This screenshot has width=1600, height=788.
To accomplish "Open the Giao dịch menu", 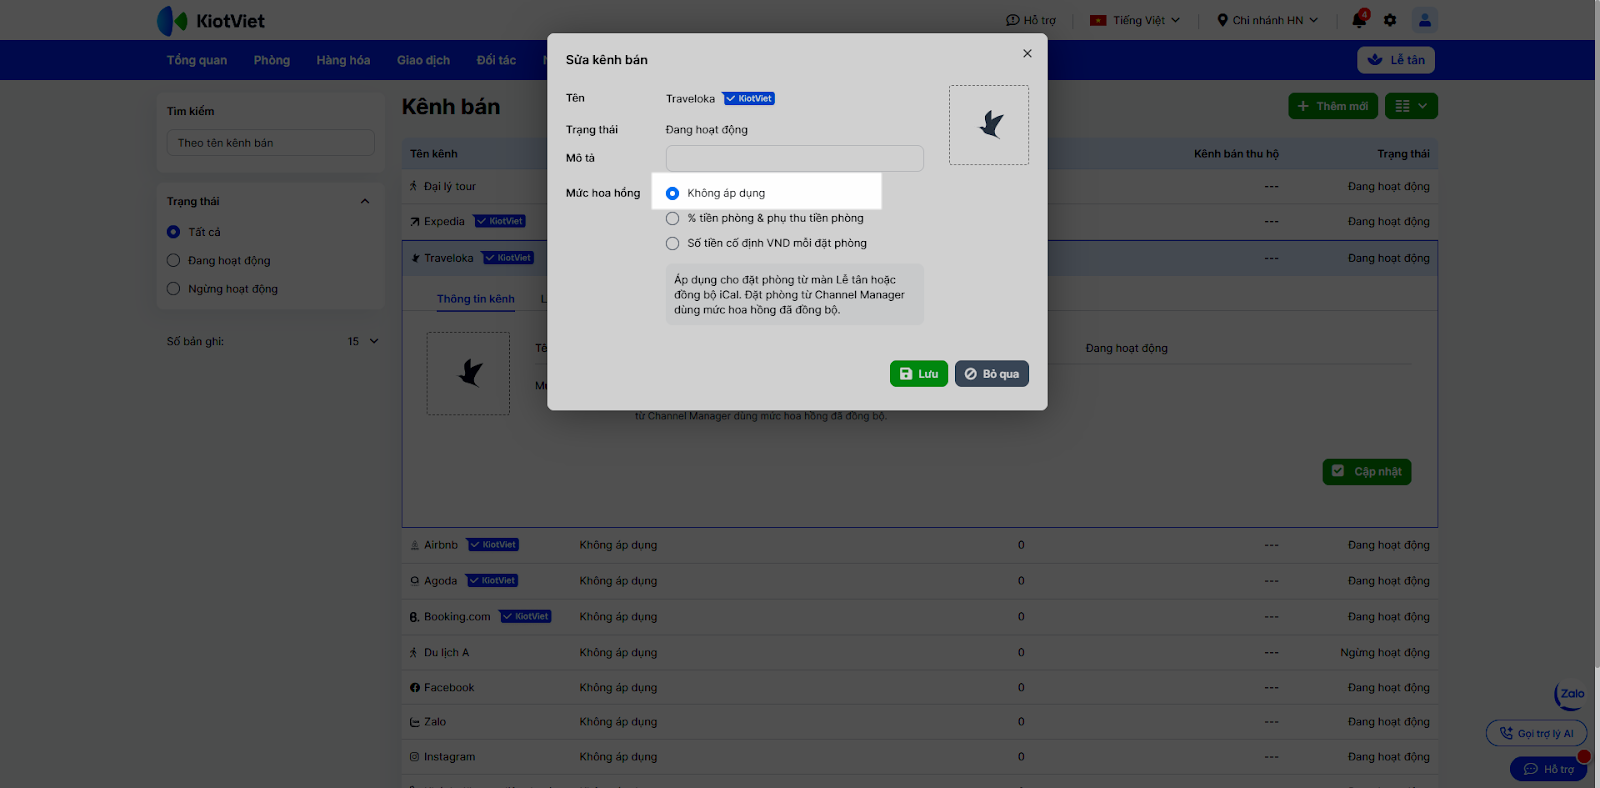I will tap(423, 60).
